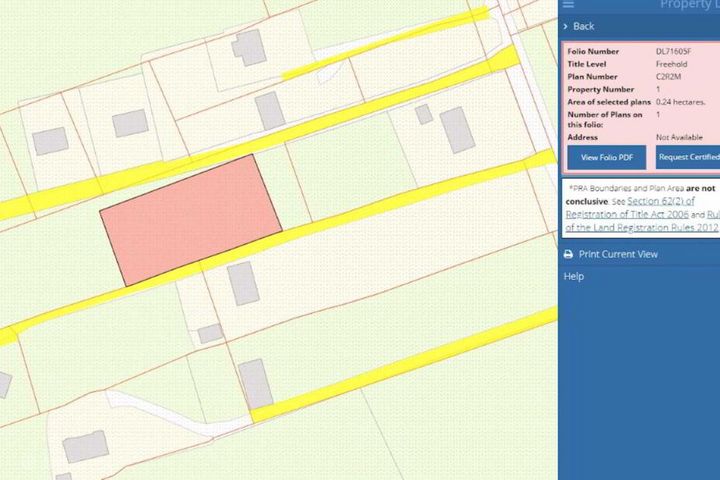The height and width of the screenshot is (480, 720).
Task: Click the folio number DL71605F
Action: (673, 51)
